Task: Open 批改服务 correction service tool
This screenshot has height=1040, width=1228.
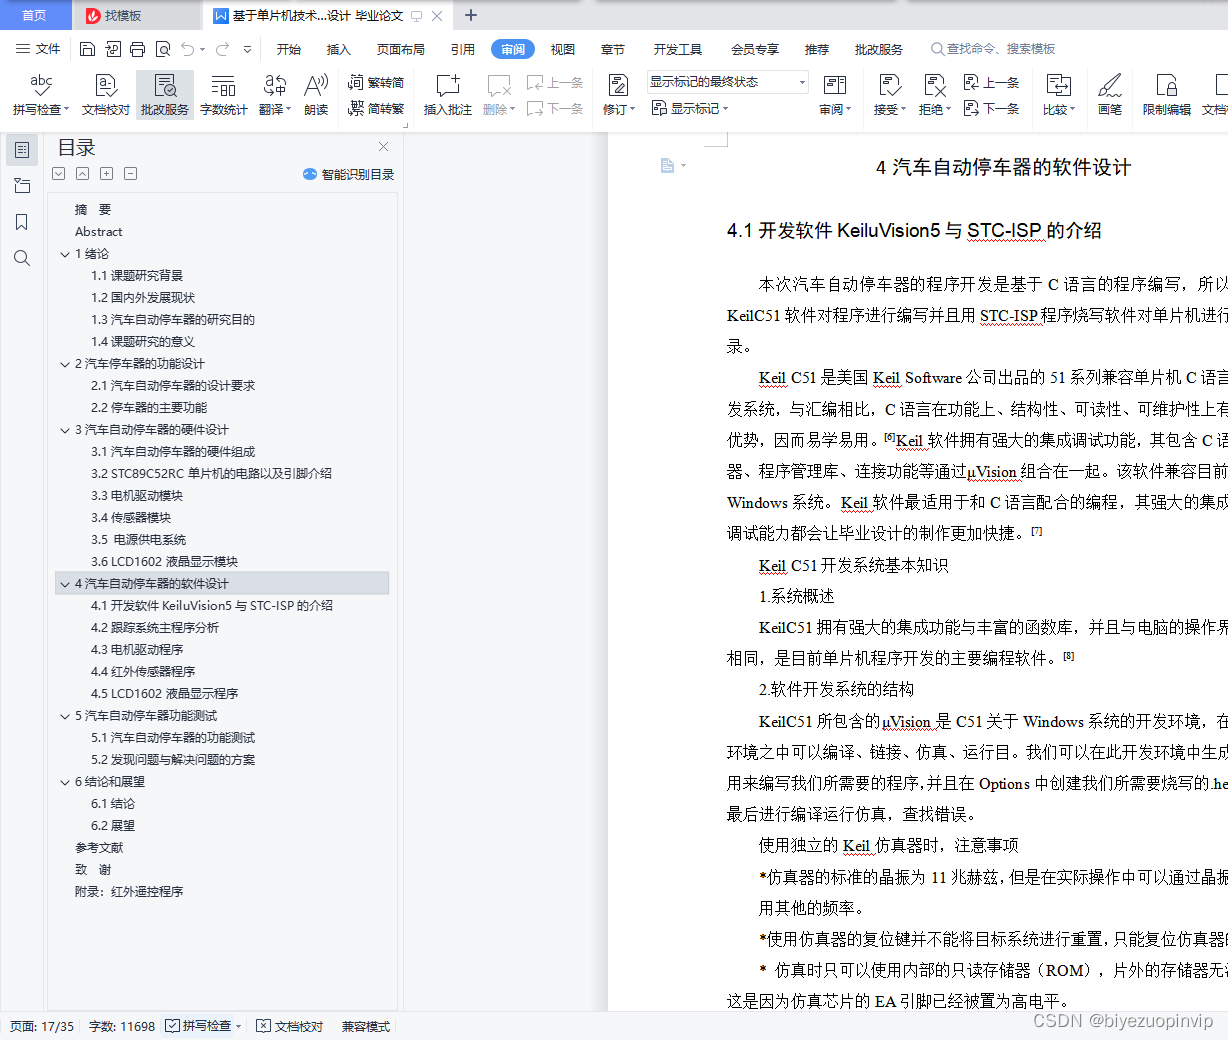Action: [165, 95]
